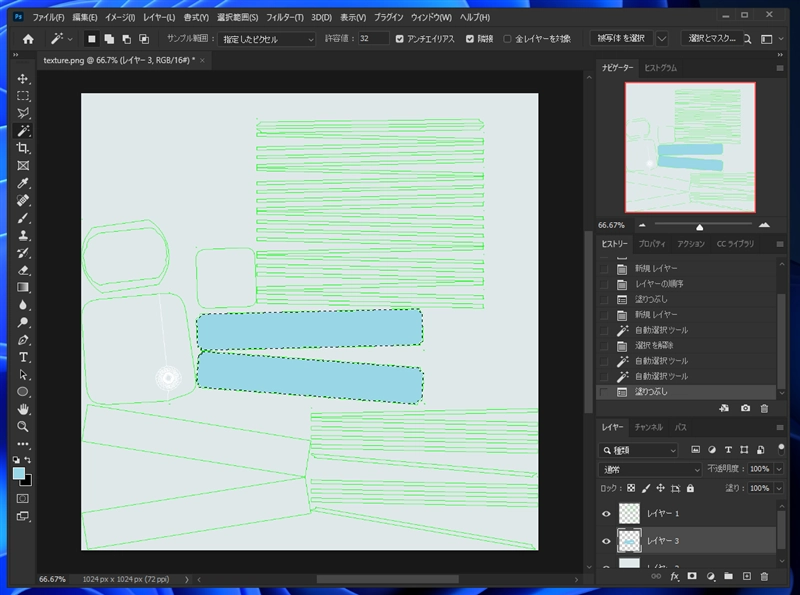Select the Crop tool

coord(23,148)
